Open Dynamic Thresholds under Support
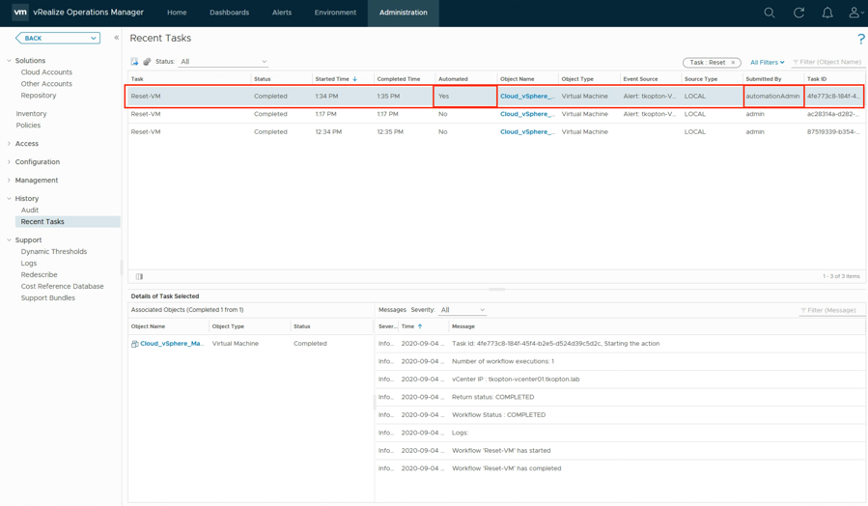The image size is (868, 506). pyautogui.click(x=54, y=251)
